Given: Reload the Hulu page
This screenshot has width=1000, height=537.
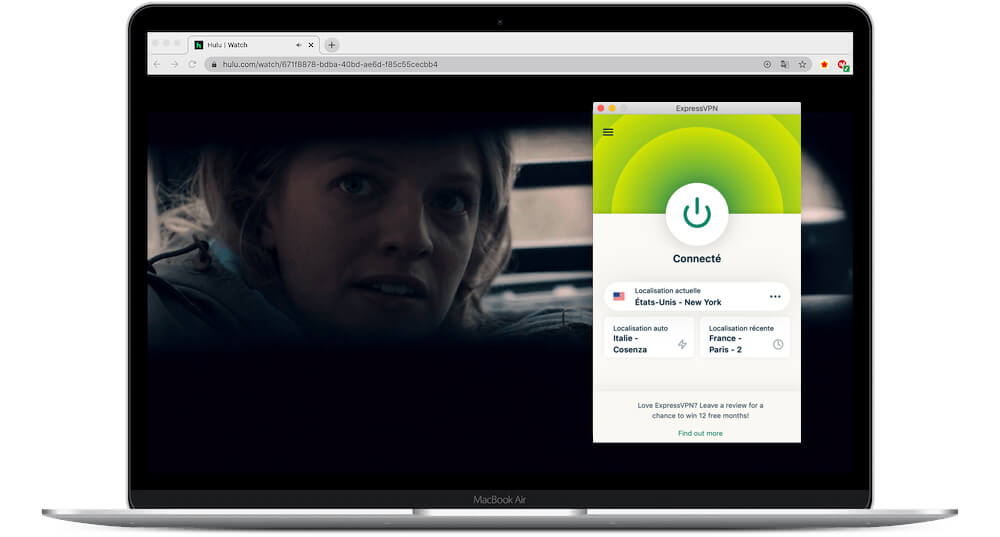Looking at the screenshot, I should point(192,64).
